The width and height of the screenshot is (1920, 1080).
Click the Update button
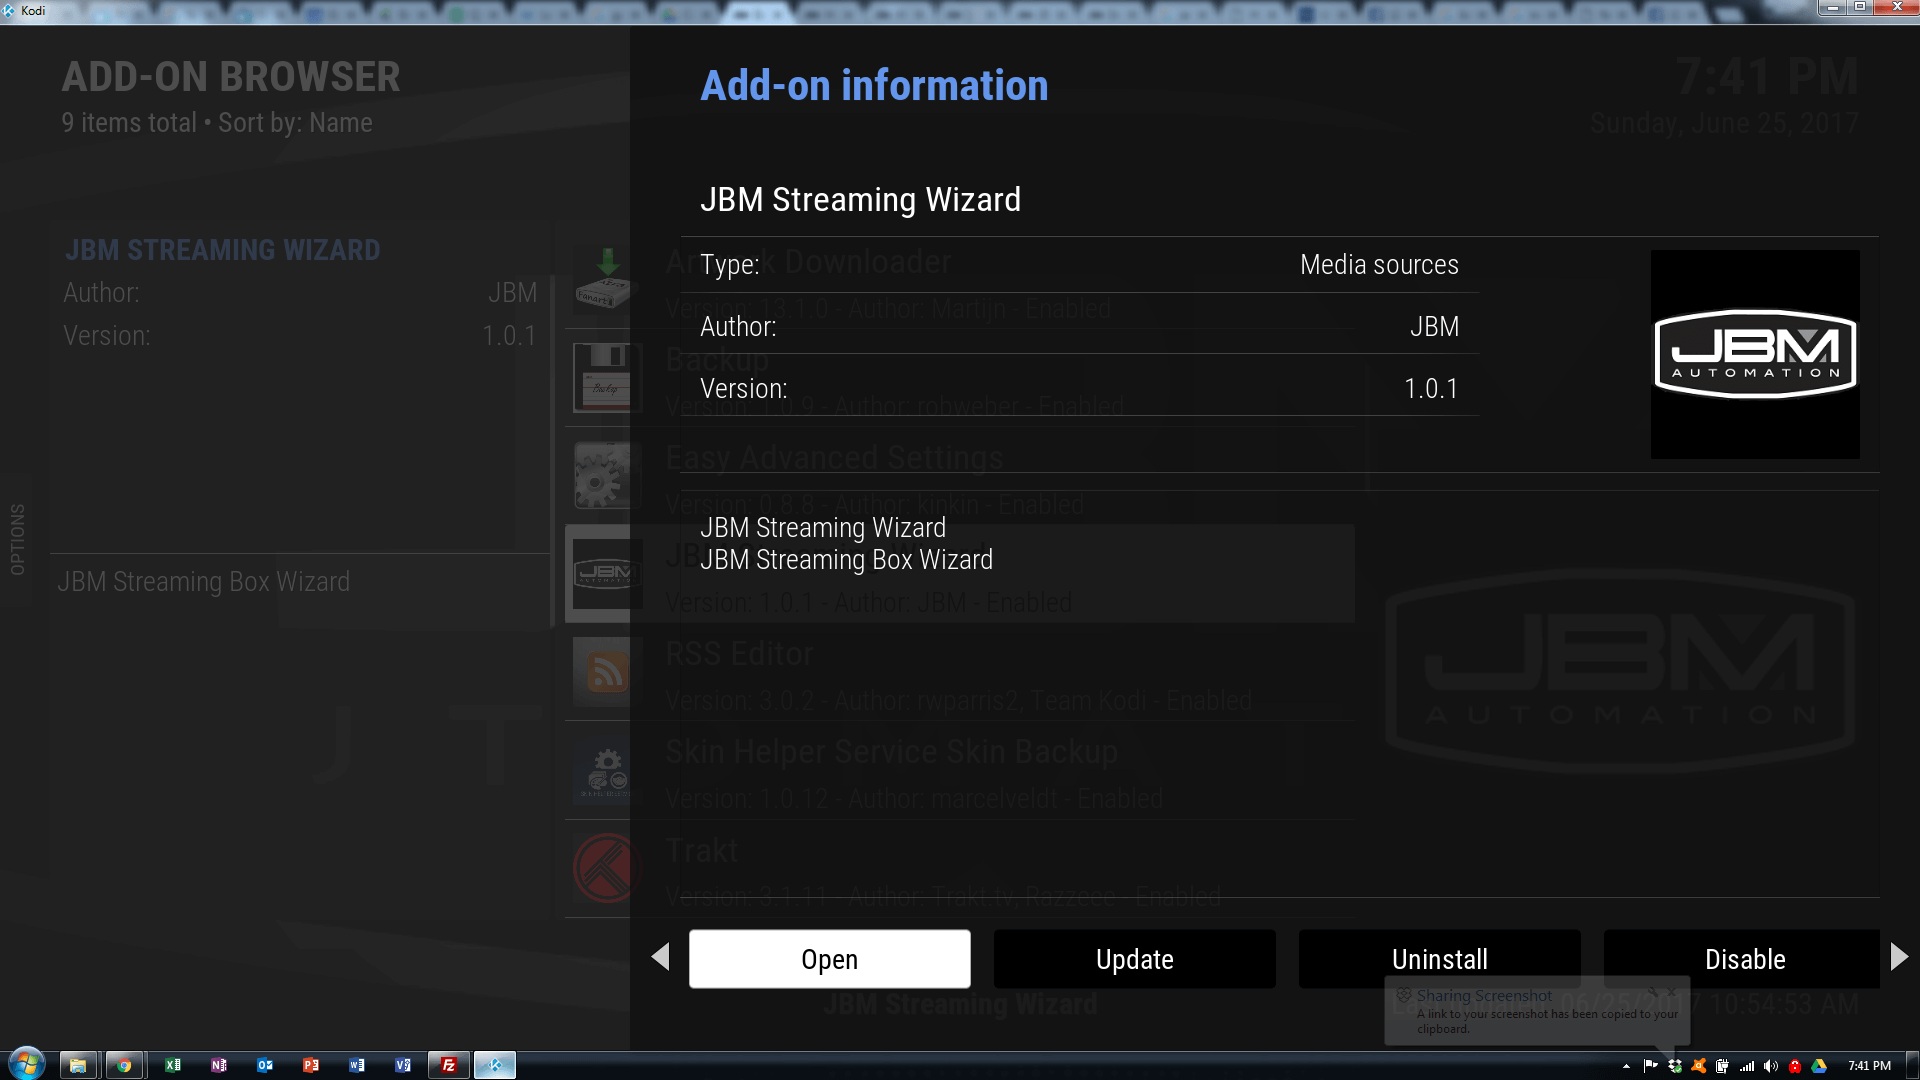(1134, 959)
